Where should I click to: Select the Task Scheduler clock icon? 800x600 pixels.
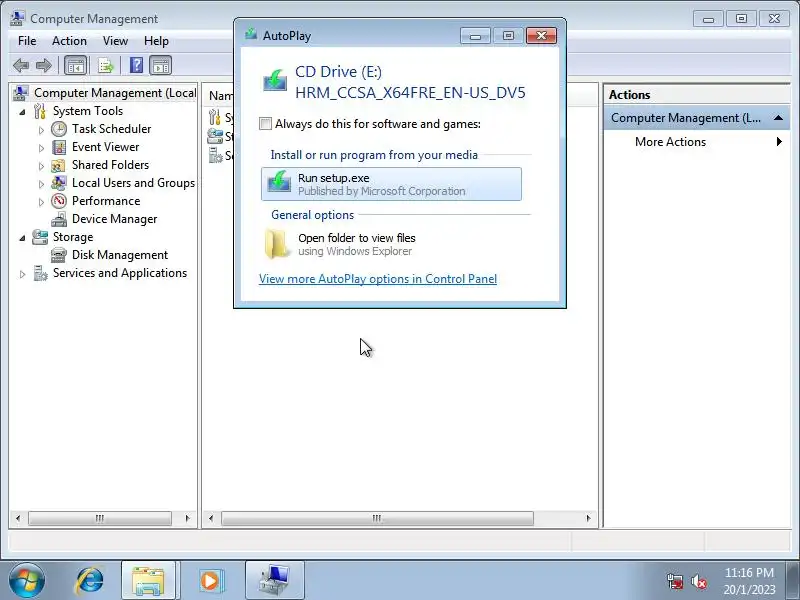click(59, 129)
